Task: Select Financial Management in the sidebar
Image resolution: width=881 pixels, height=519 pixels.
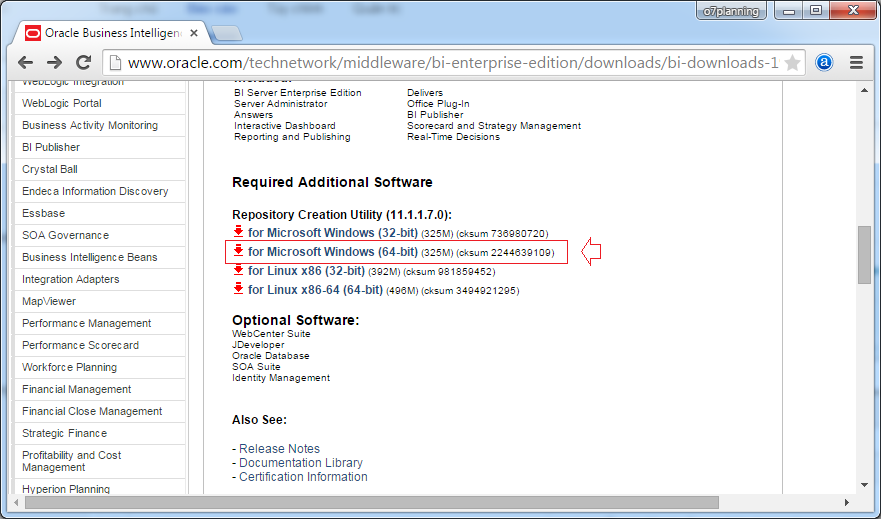Action: click(100, 389)
